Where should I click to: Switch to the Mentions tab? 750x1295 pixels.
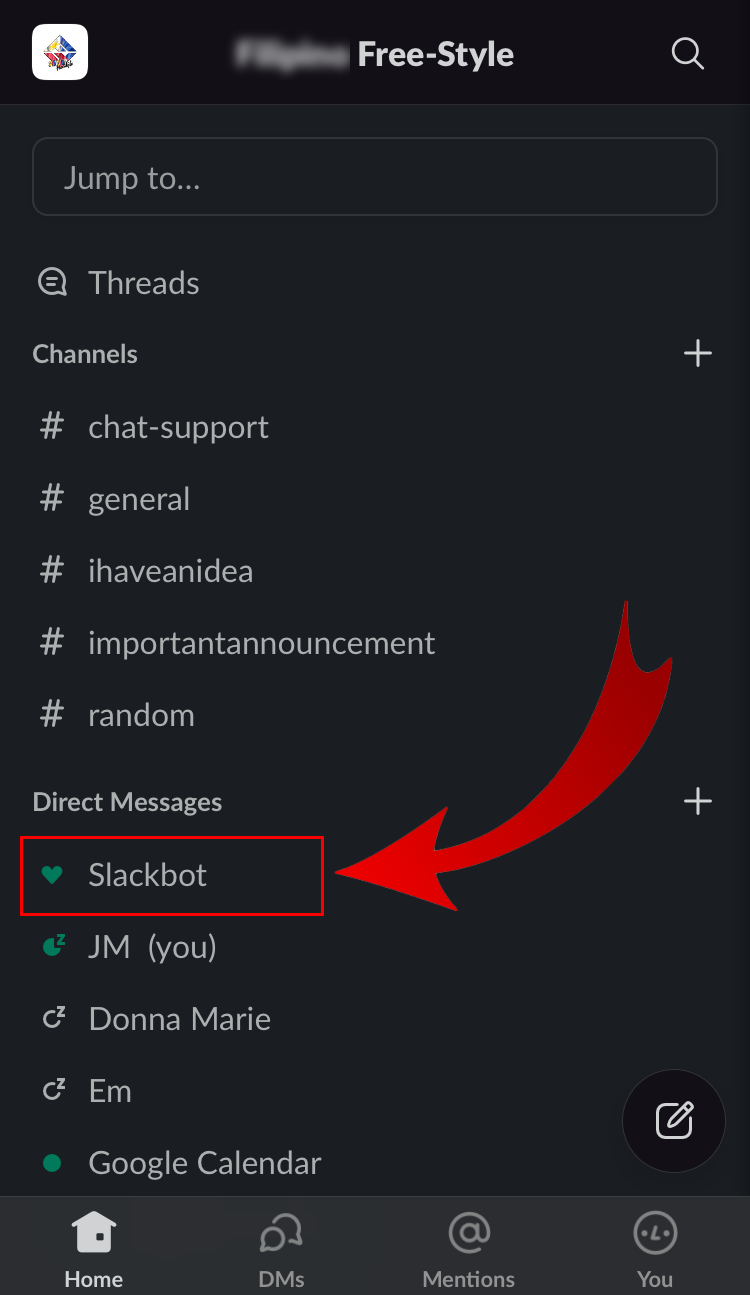468,1250
